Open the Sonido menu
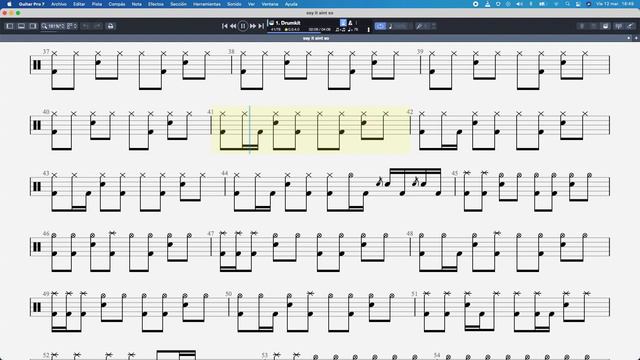Image resolution: width=640 pixels, height=360 pixels. click(x=234, y=4)
